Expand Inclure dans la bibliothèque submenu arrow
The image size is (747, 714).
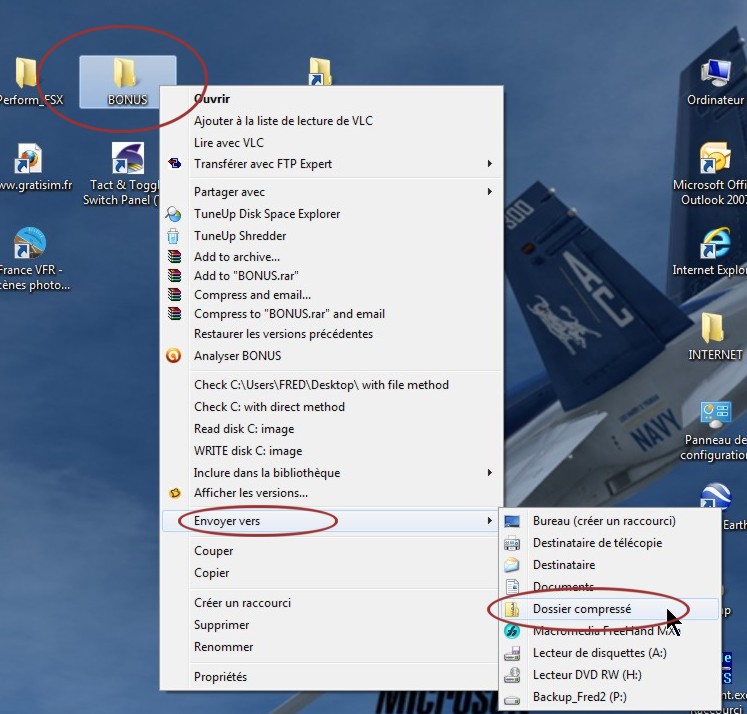pos(489,473)
